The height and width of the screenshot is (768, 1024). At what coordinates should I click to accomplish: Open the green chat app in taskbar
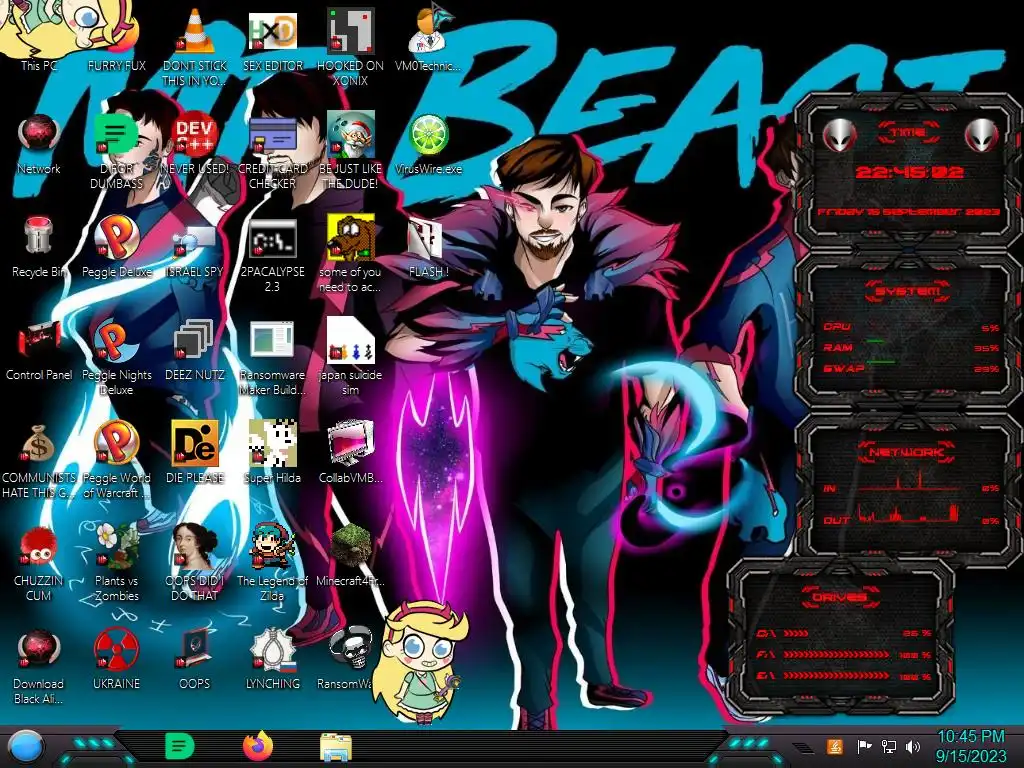pos(180,746)
